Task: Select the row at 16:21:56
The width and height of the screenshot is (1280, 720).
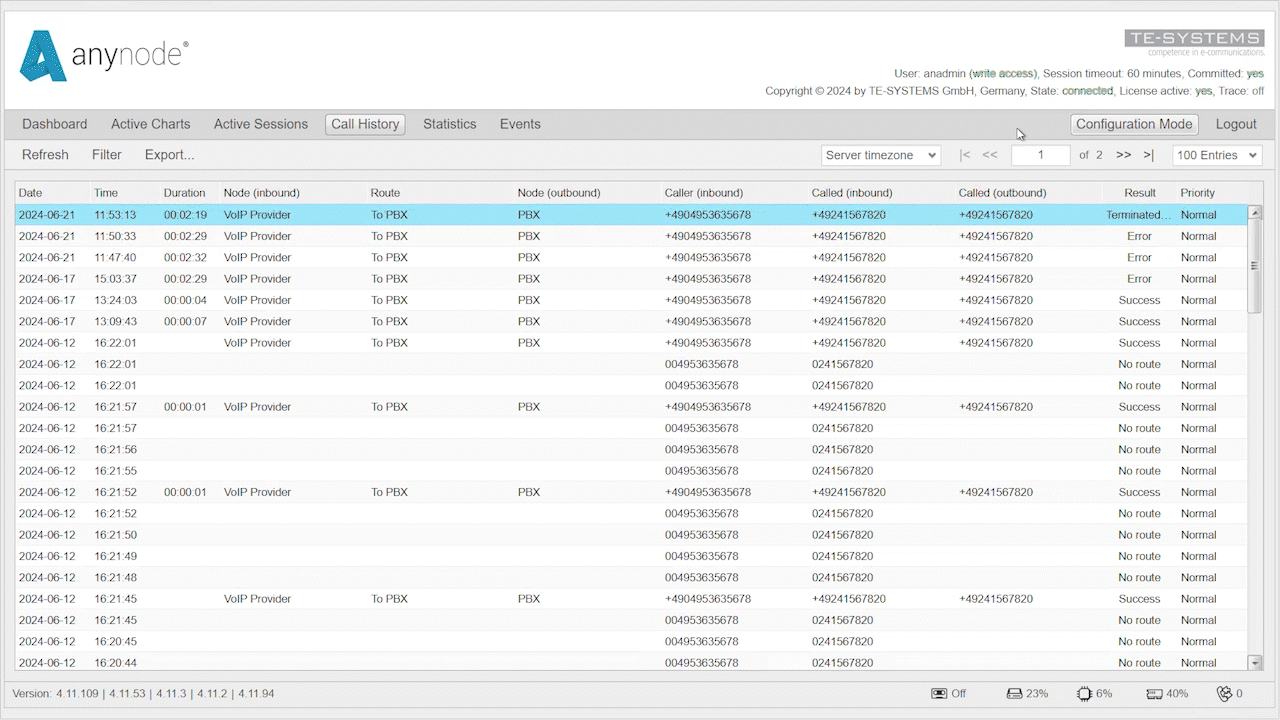Action: [632, 449]
